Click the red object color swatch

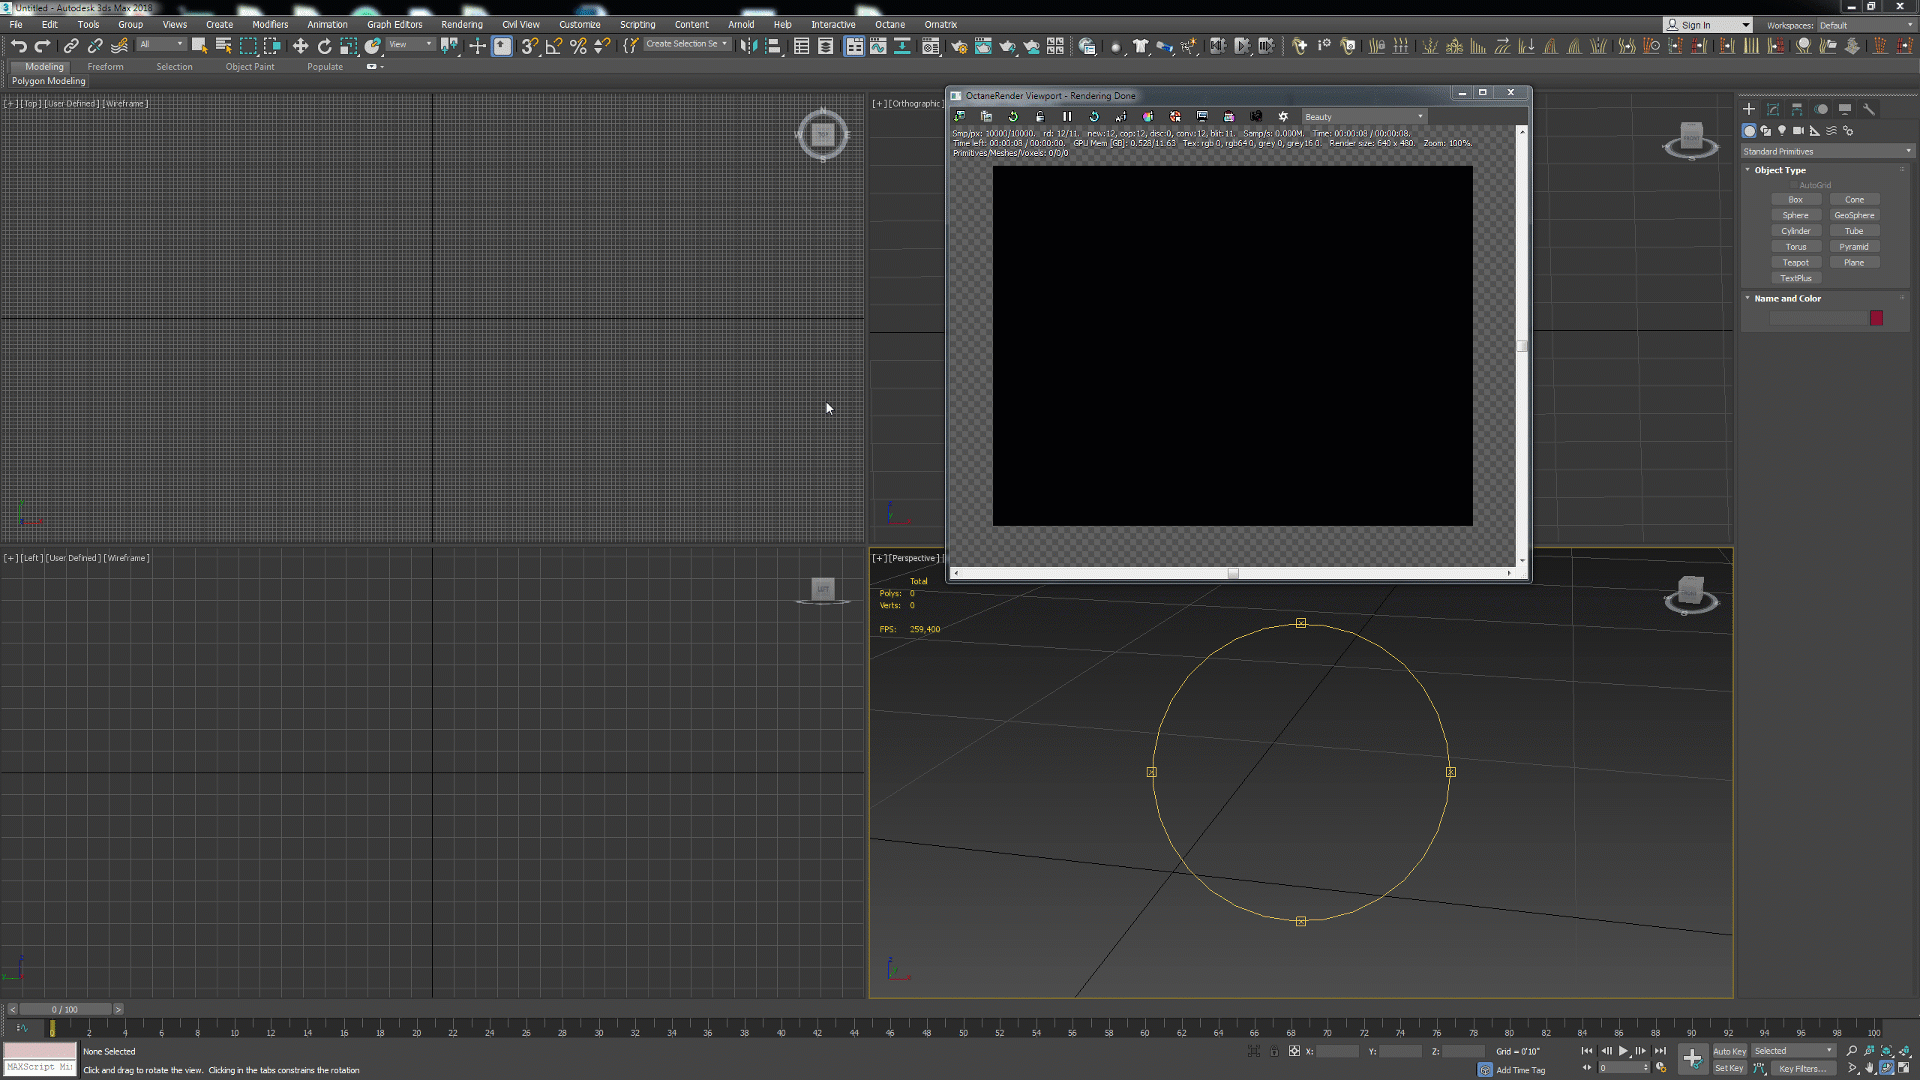[x=1877, y=318]
